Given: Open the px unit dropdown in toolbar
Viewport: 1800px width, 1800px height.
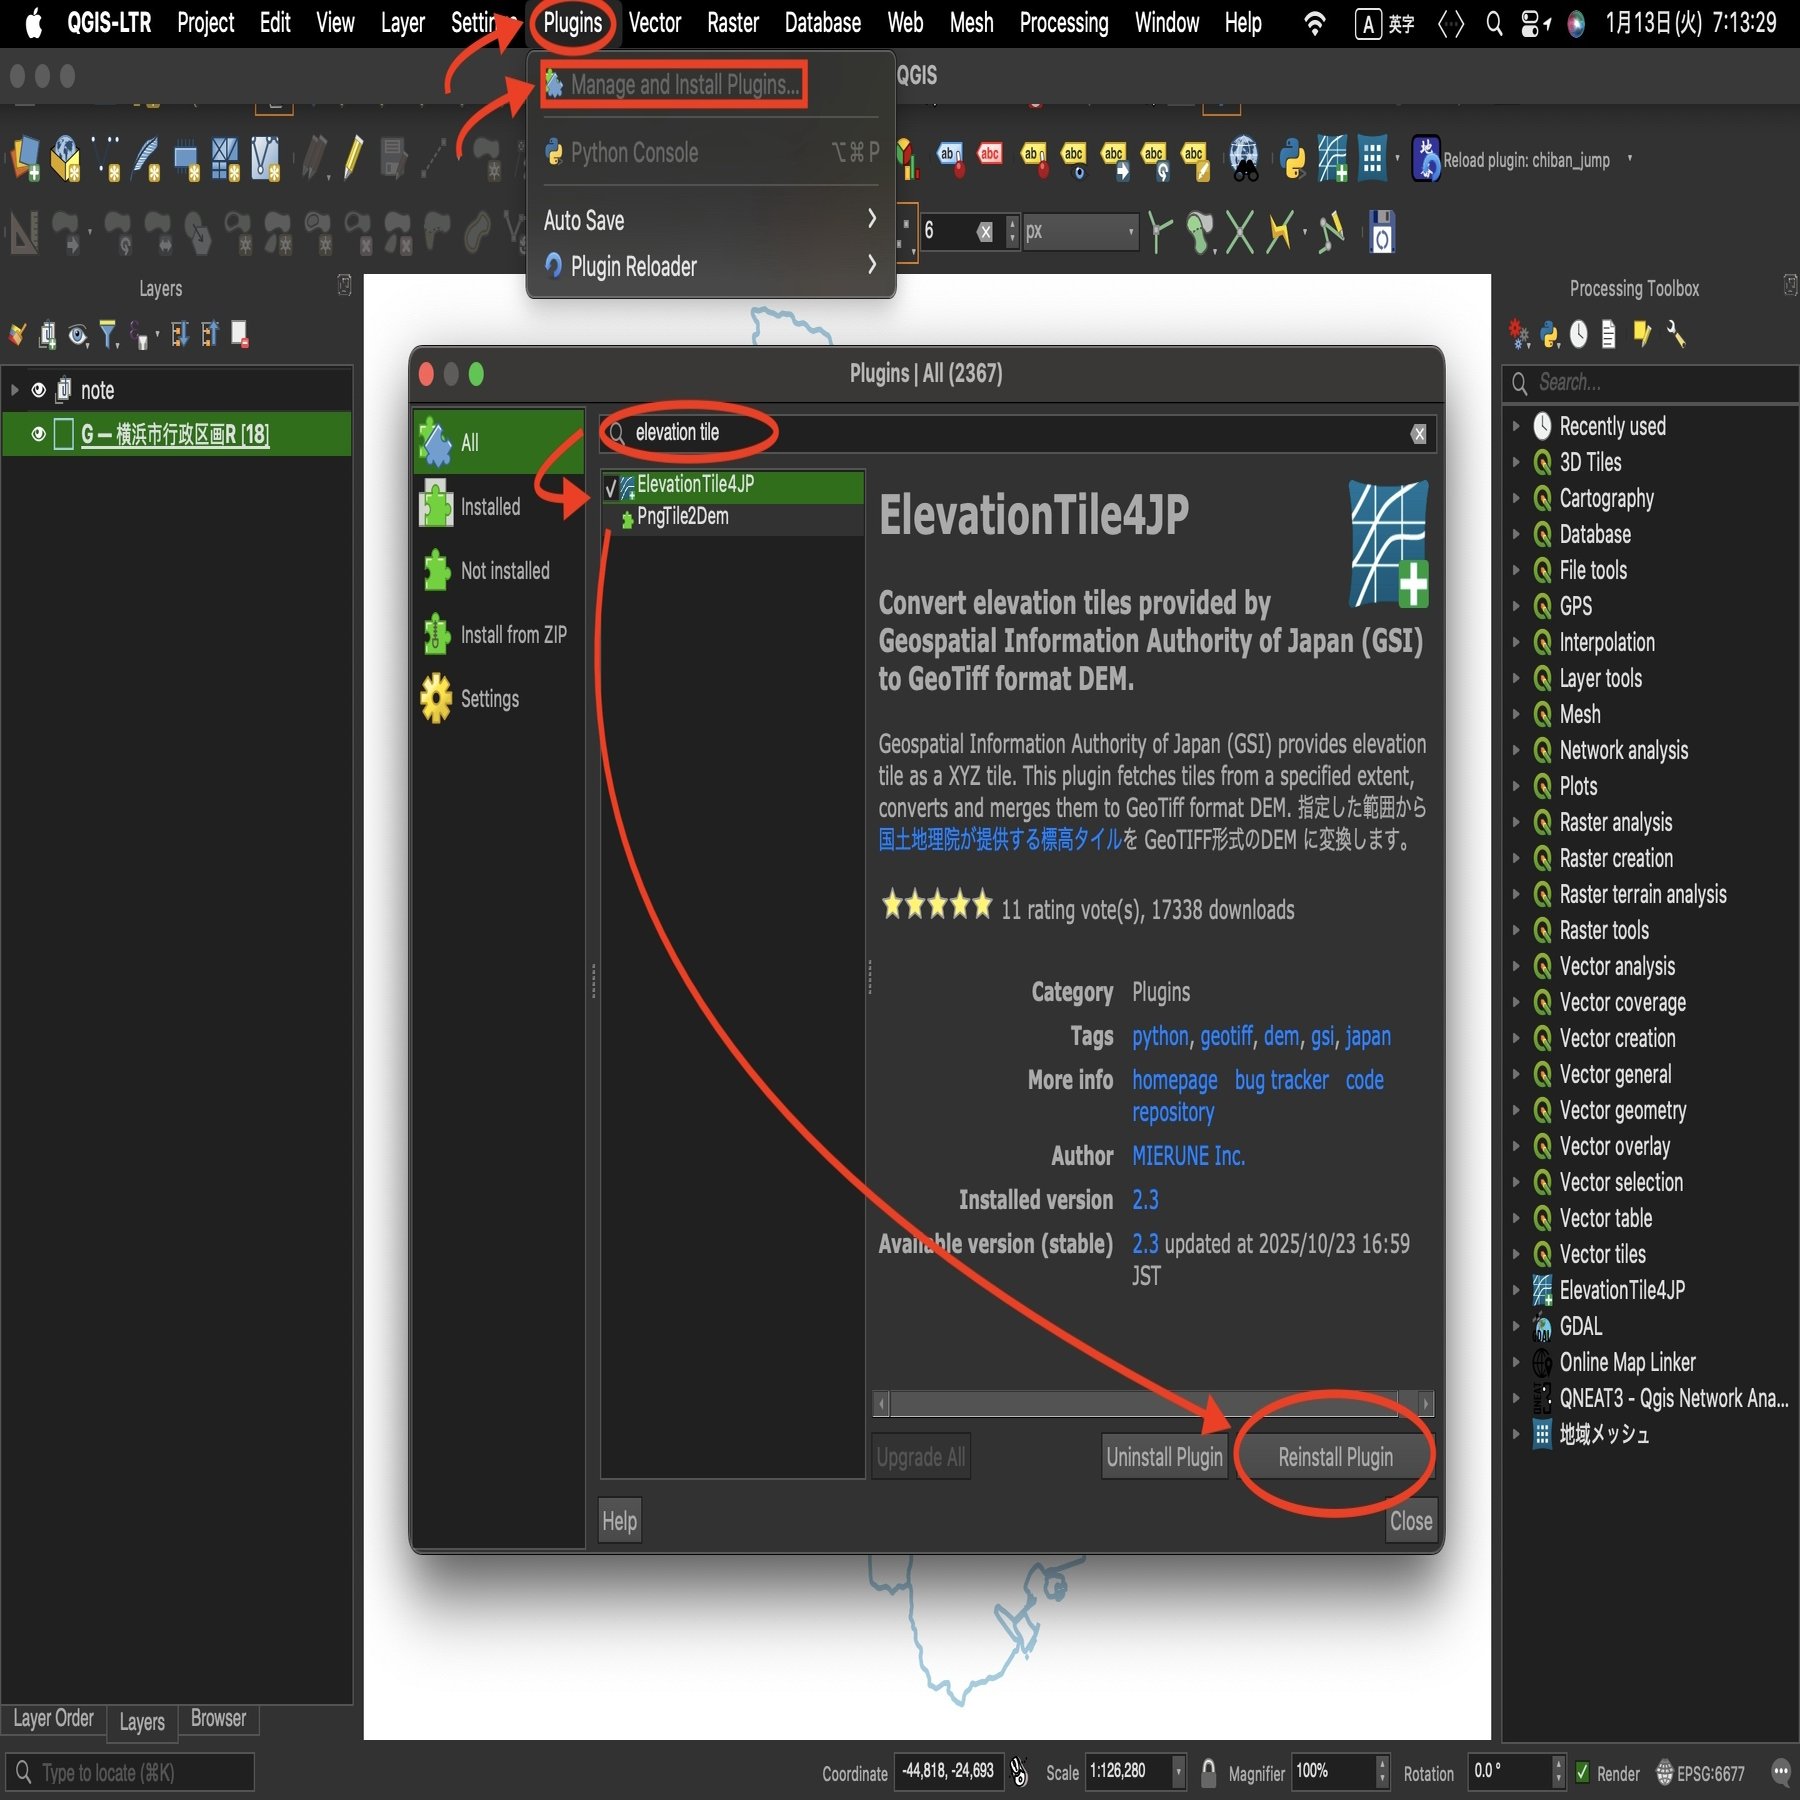Looking at the screenshot, I should (1081, 232).
